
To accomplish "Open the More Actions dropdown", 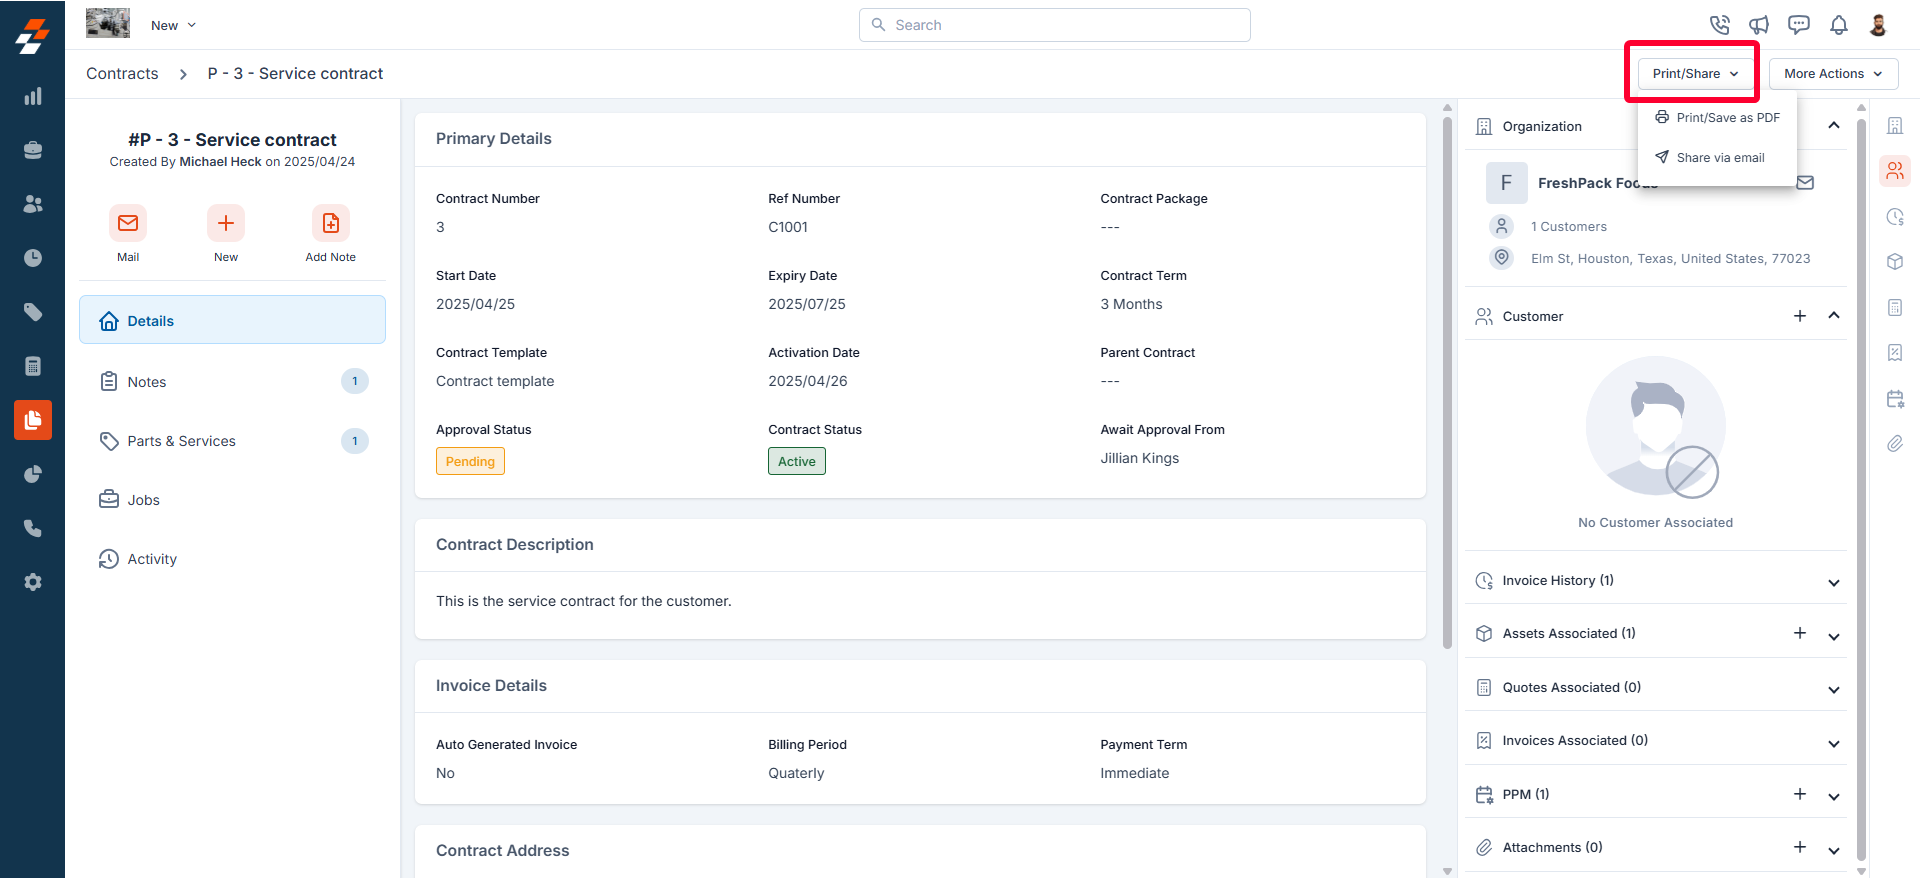I will 1834,74.
